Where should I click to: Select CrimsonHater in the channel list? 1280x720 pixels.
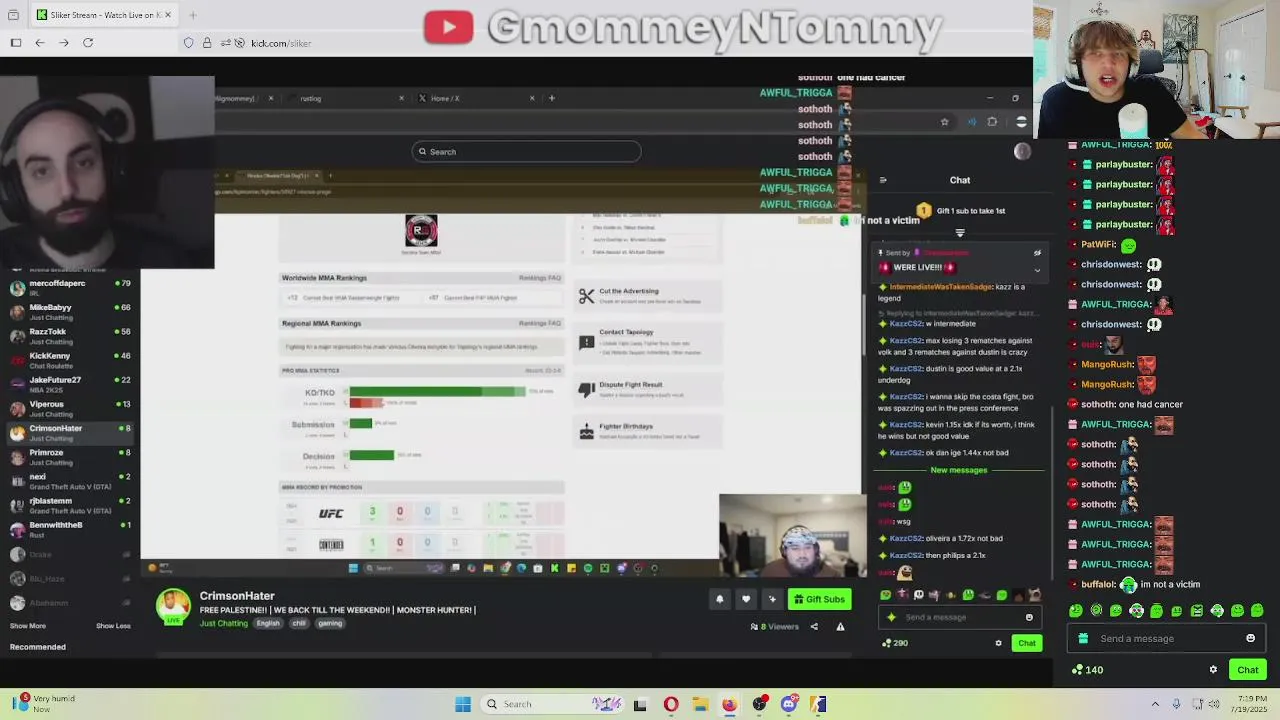(x=68, y=432)
